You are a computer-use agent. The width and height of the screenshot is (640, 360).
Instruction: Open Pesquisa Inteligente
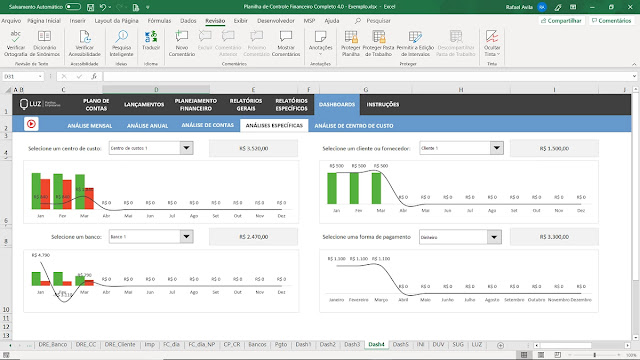(x=121, y=43)
